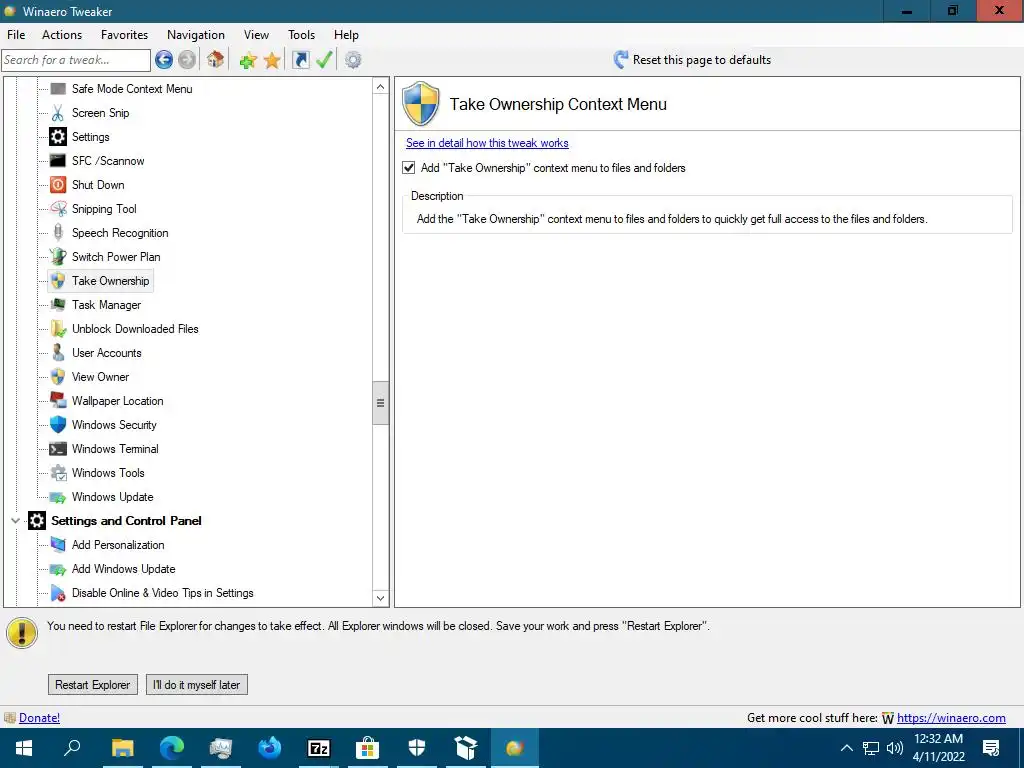Viewport: 1024px width, 768px height.
Task: Select Safe Mode Context Menu tree item
Action: [132, 89]
